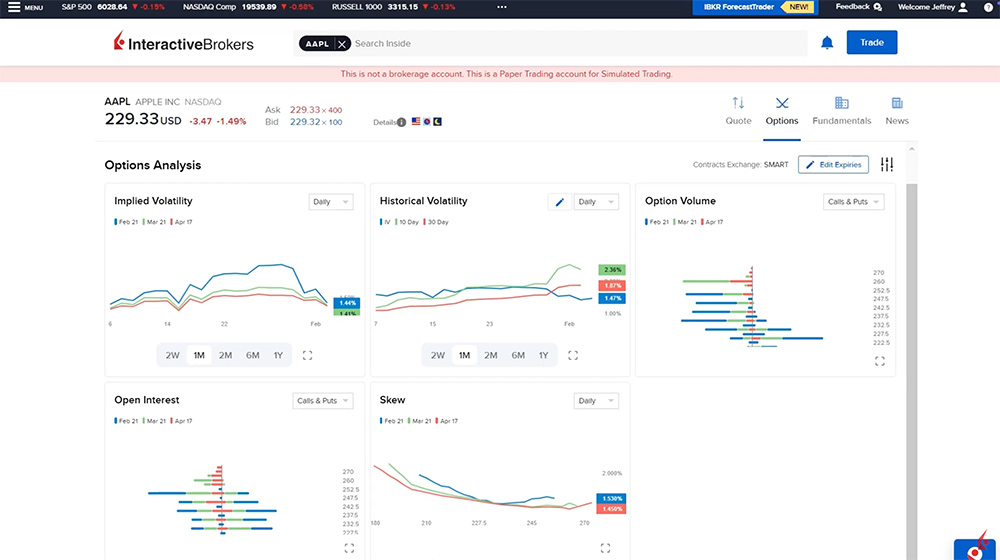This screenshot has height=560, width=1000.
Task: Click the three-dot ticker overflow icon
Action: (502, 7)
